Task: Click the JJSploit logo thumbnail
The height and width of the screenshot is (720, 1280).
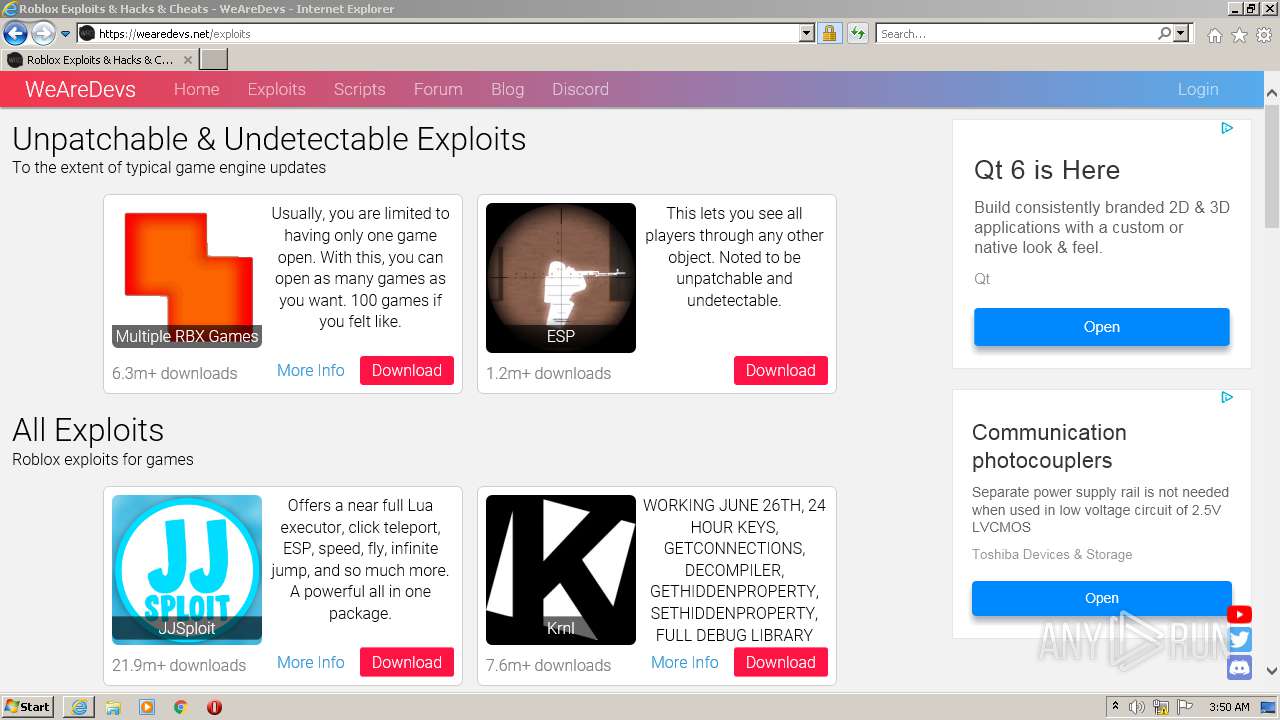Action: pos(187,570)
